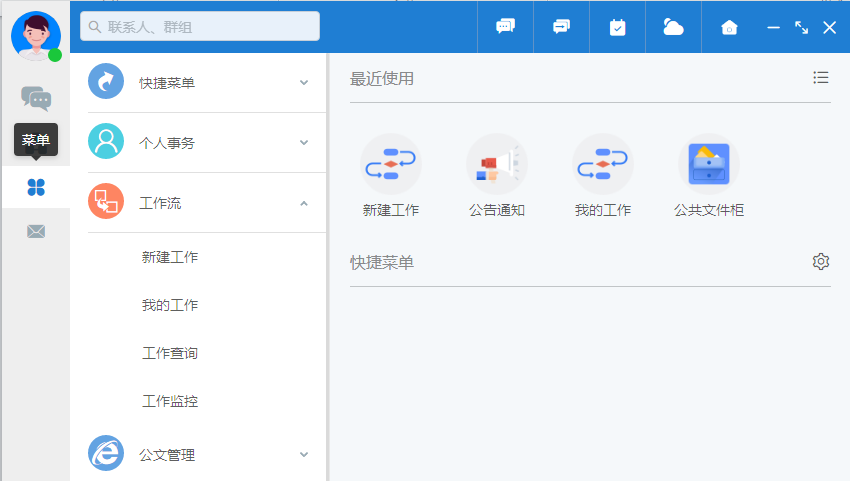This screenshot has width=850, height=481.
Task: Open the cloud icon in top toolbar
Action: click(x=674, y=27)
